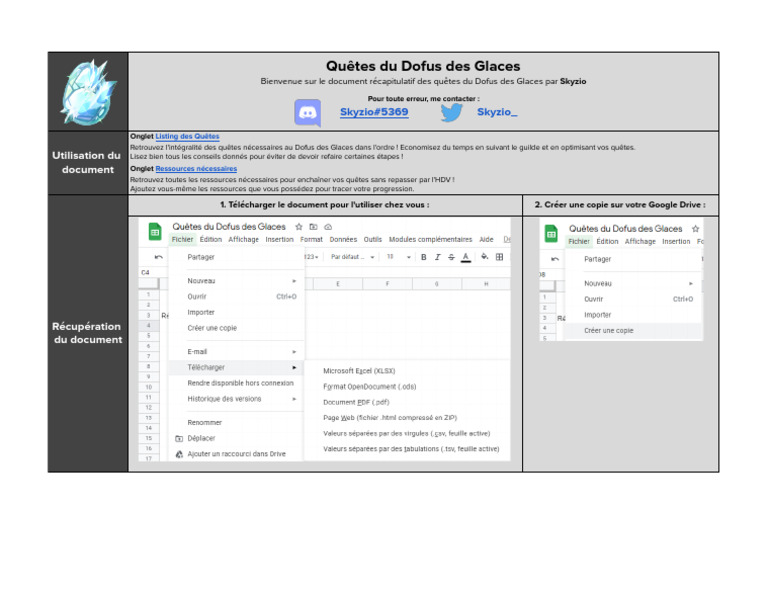Star the document in step 2 screenshot
The image size is (768, 594).
695,229
